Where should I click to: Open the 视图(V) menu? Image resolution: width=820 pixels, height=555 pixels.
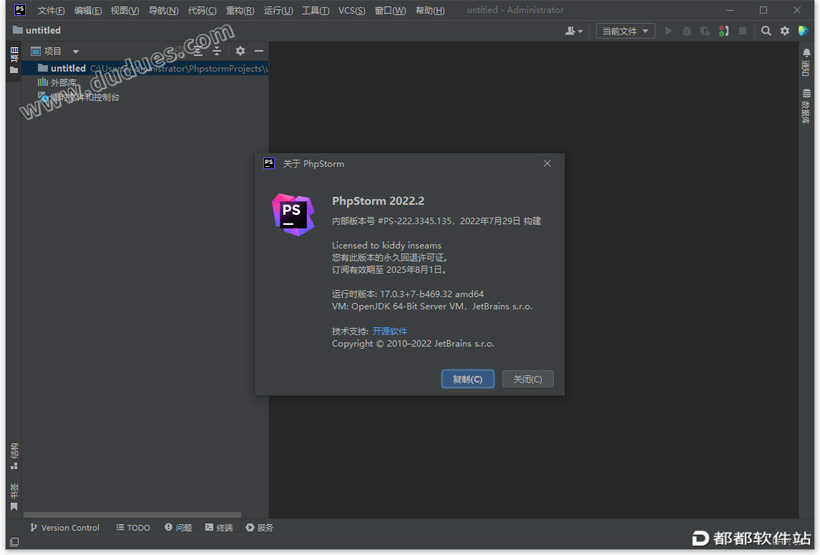click(125, 10)
